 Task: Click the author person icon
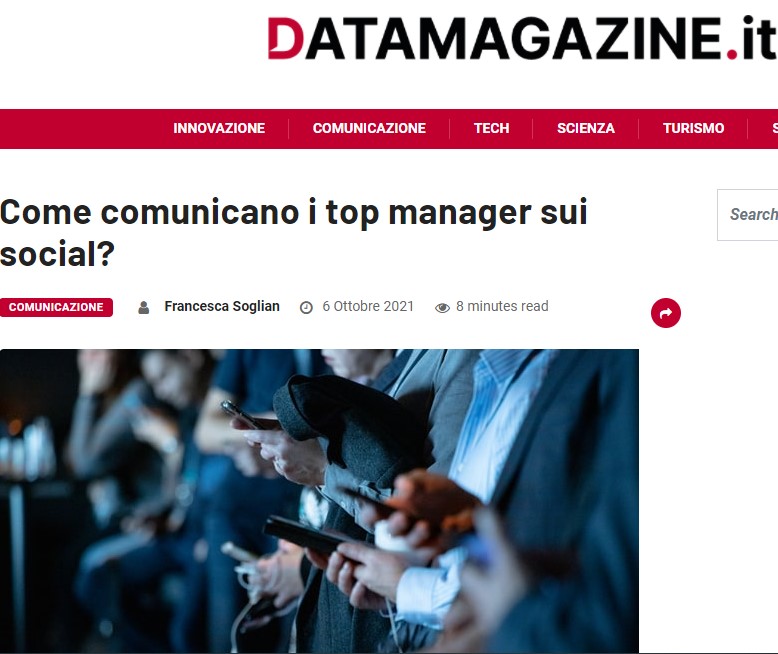click(x=144, y=308)
